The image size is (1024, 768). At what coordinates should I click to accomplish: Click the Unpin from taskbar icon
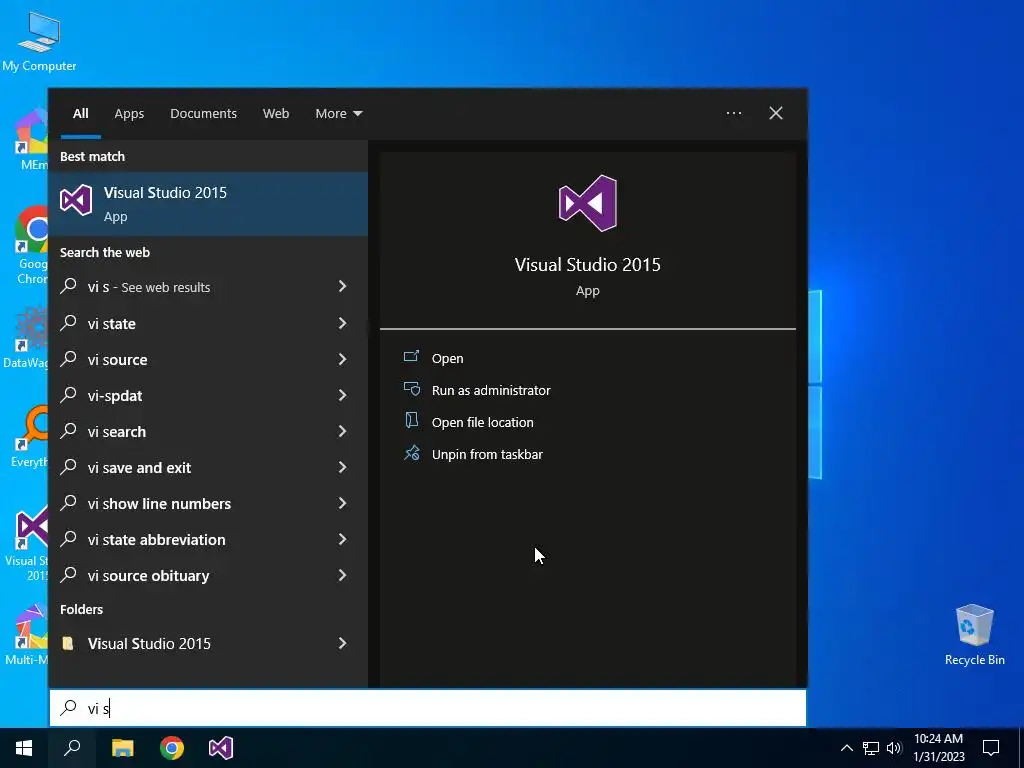pyautogui.click(x=411, y=453)
